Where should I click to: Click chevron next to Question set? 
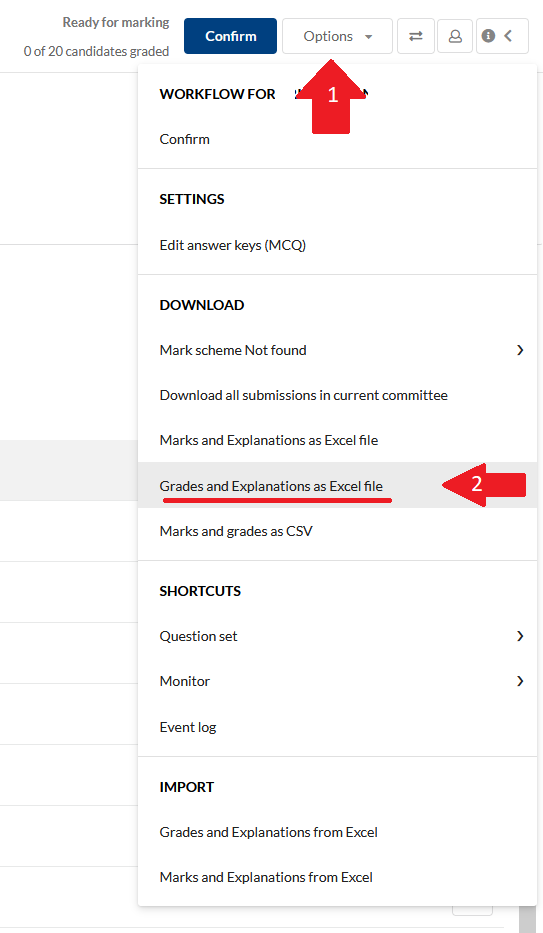click(520, 636)
